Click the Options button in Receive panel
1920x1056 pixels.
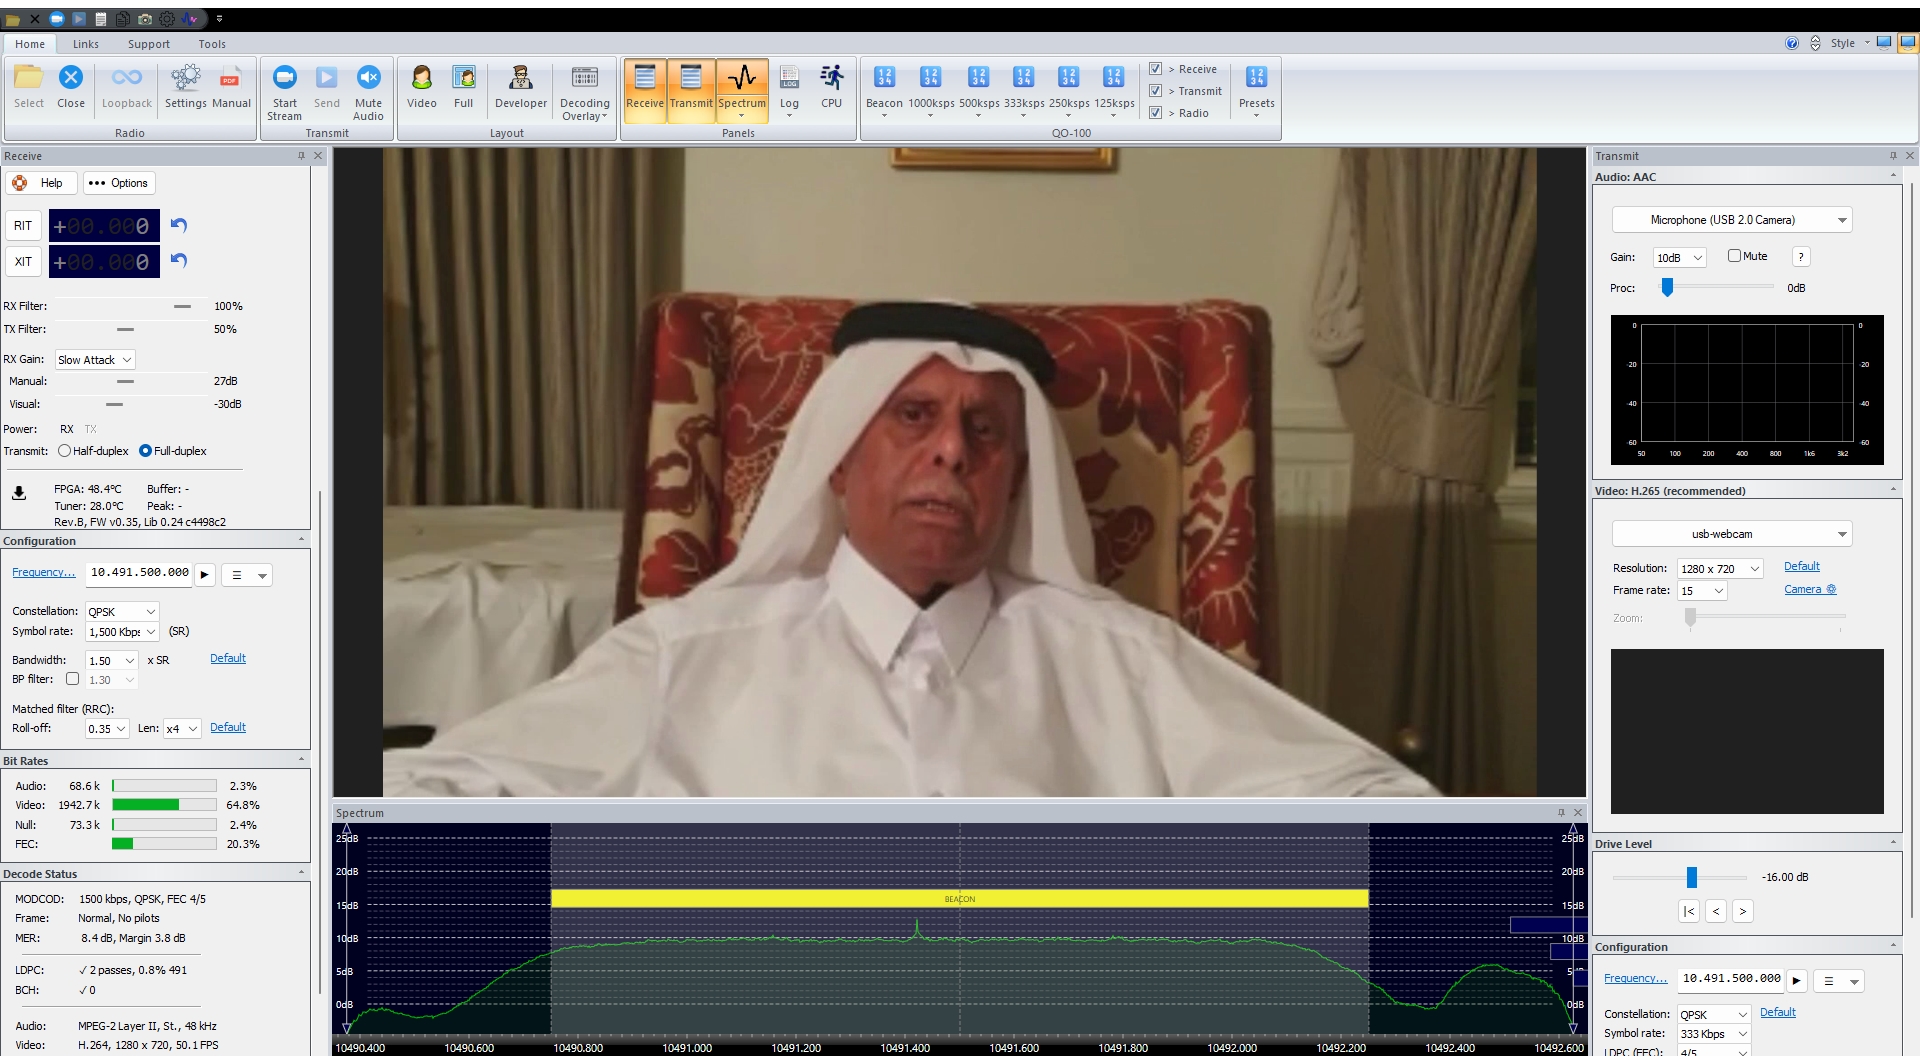click(x=119, y=183)
